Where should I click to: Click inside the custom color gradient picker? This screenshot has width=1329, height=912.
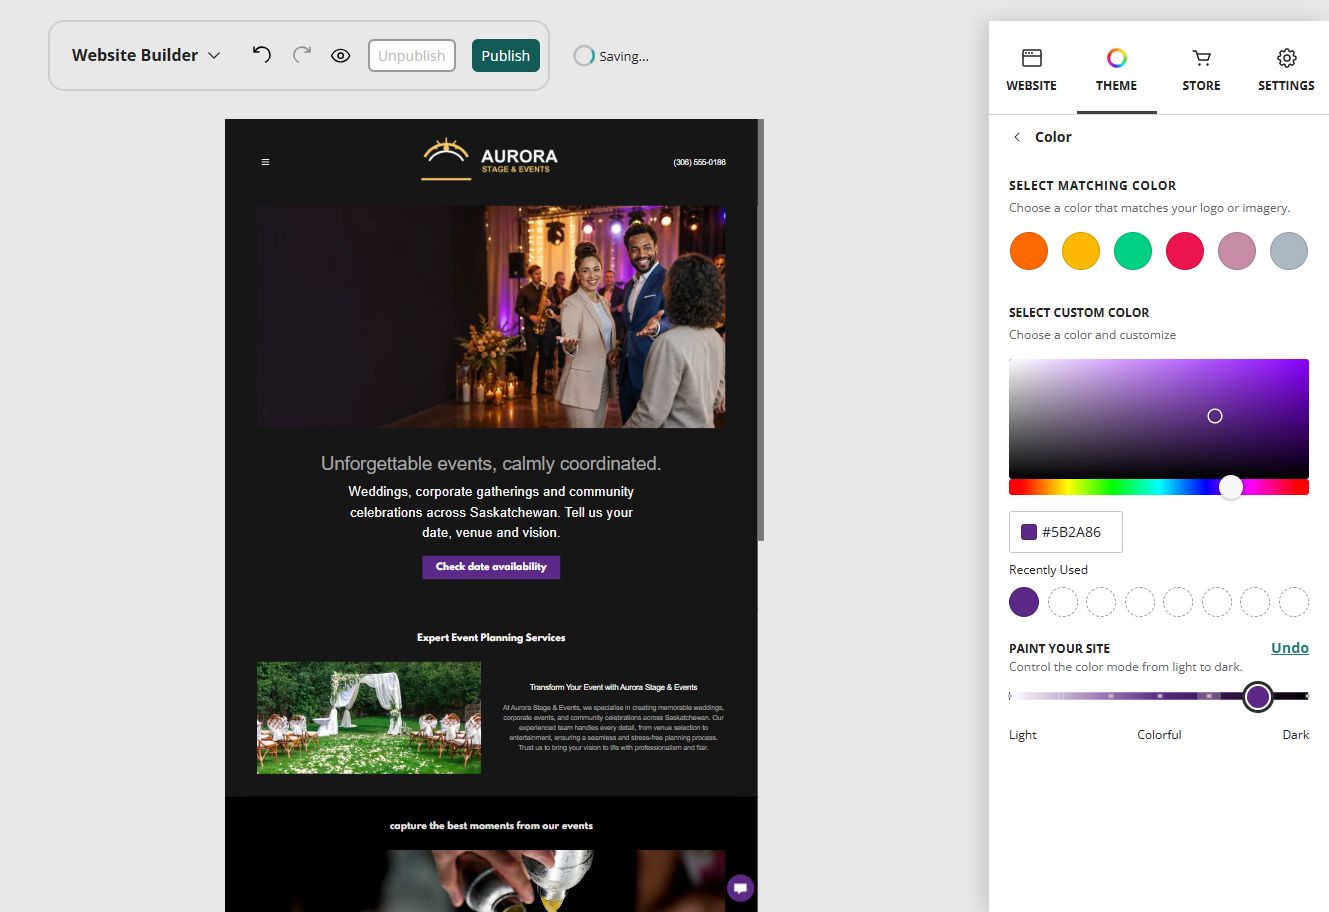[x=1159, y=419]
